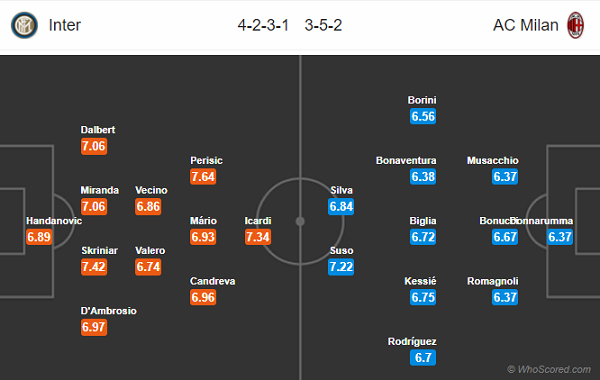Click Kessié's 6.75 rating badge
This screenshot has width=600, height=380.
coord(423,297)
